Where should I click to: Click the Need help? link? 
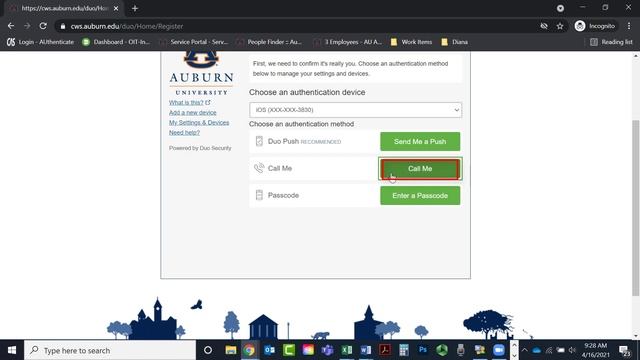coord(184,133)
